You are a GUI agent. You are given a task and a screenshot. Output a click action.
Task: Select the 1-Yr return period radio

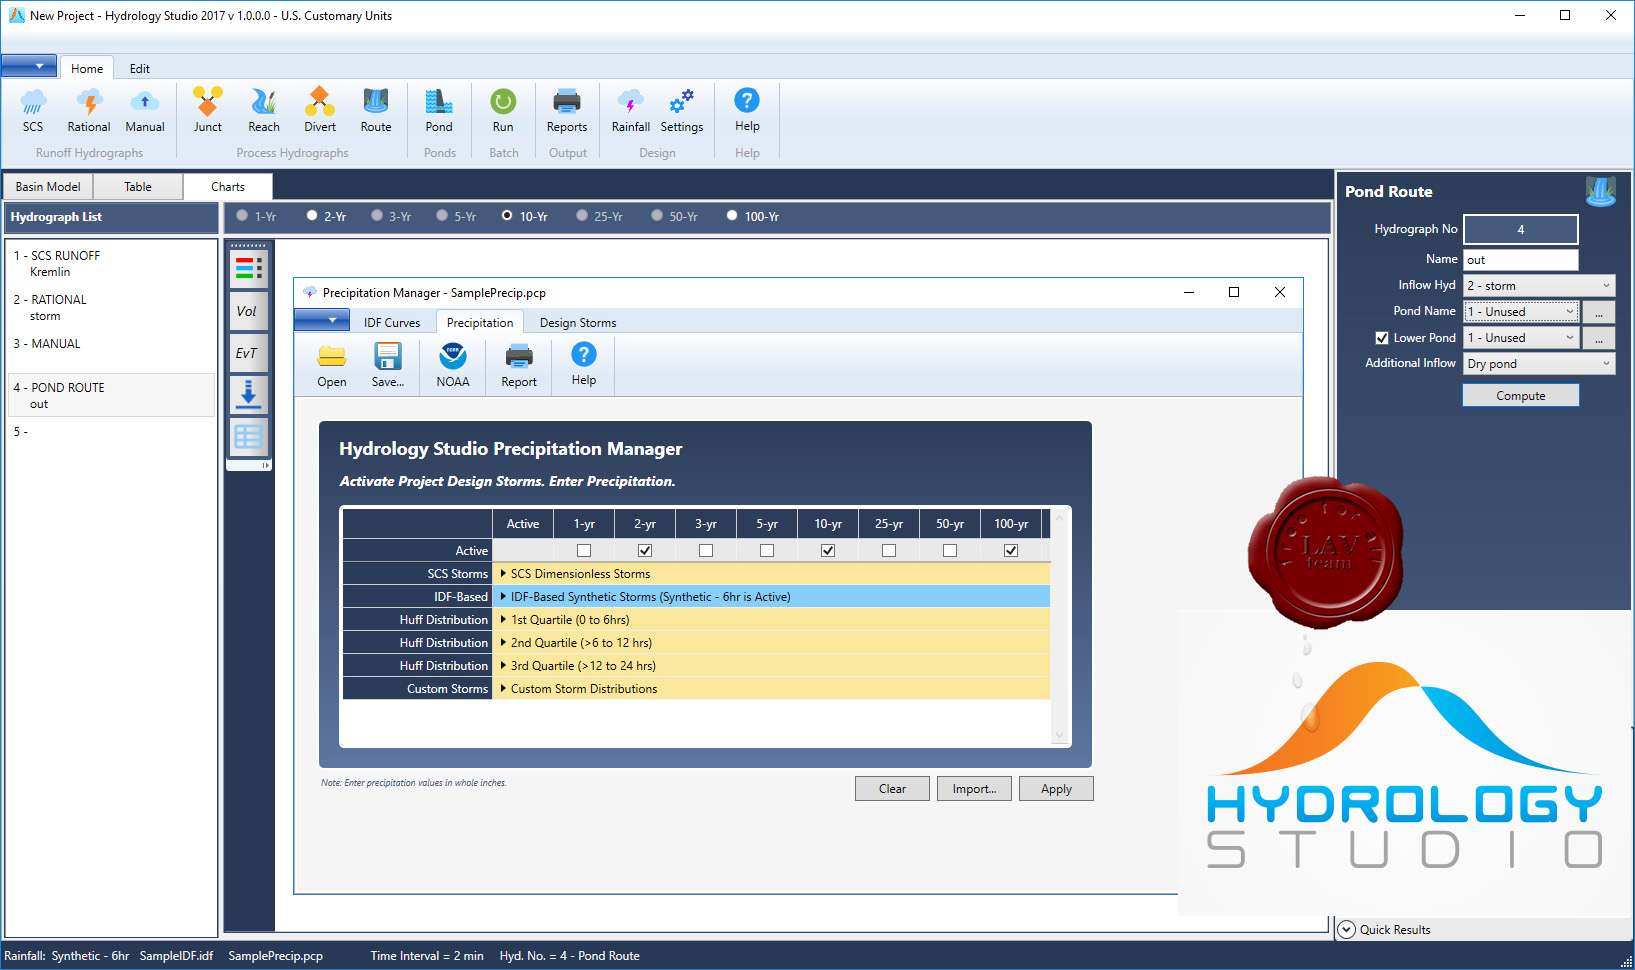242,215
